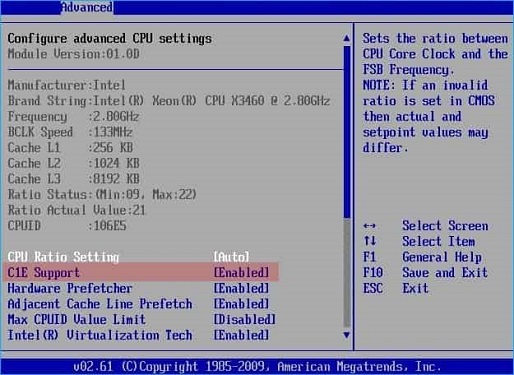This screenshot has height=375, width=514.
Task: Click the Brand String Xeon X3460 line
Action: (169, 101)
